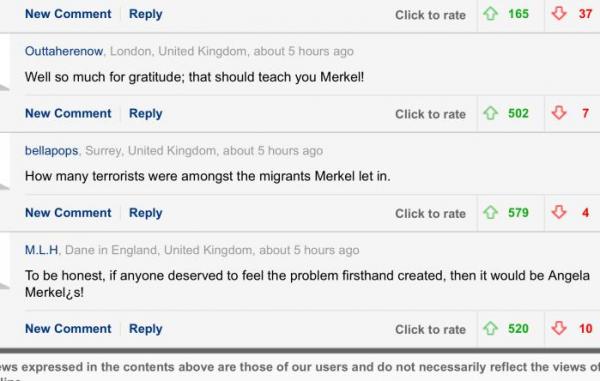The width and height of the screenshot is (600, 381).
Task: Upvote the comment with 165 likes
Action: (x=490, y=14)
